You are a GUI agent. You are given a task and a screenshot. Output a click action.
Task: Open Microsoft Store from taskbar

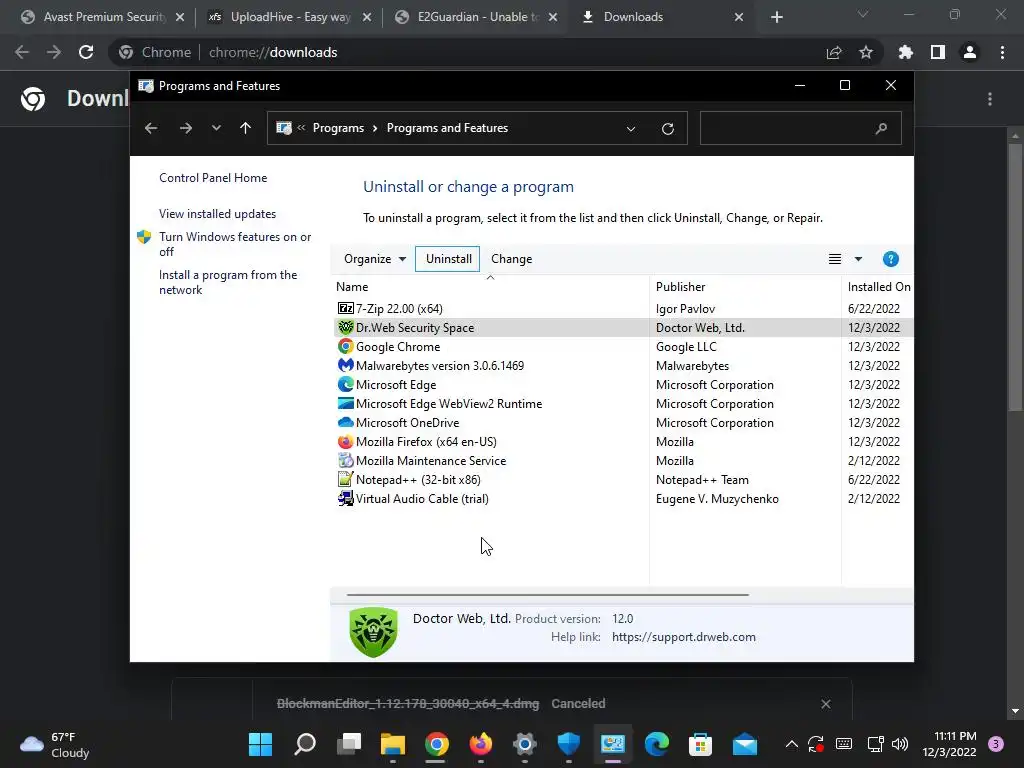pyautogui.click(x=700, y=744)
